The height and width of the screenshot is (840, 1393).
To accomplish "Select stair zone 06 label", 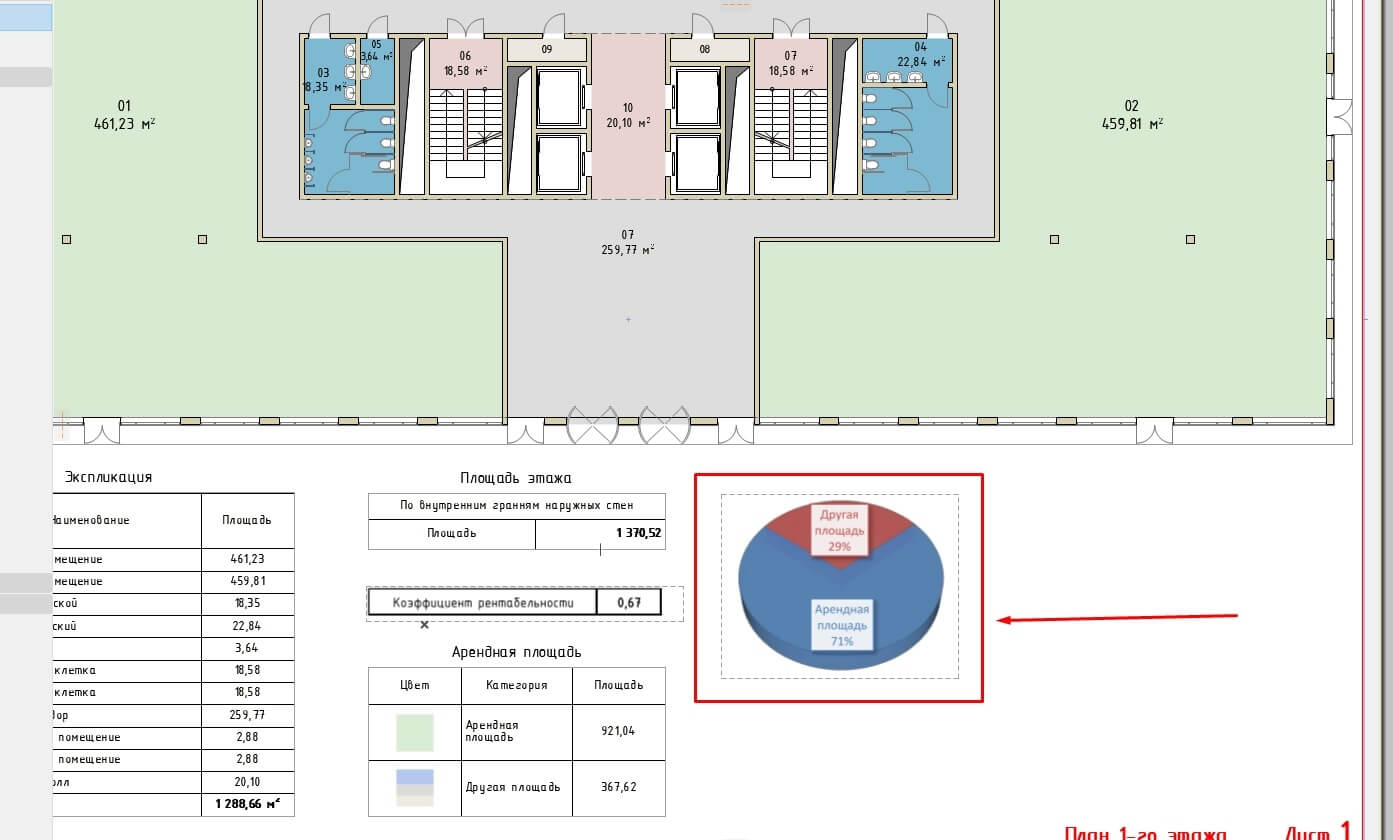I will (x=465, y=64).
